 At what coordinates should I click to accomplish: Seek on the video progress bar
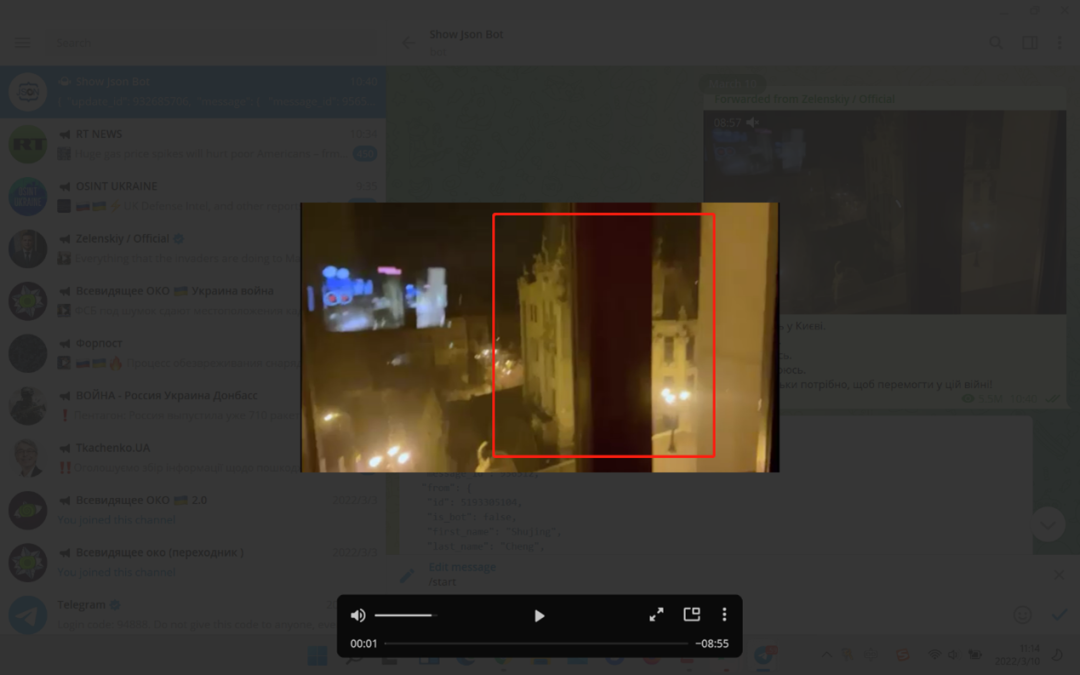536,644
